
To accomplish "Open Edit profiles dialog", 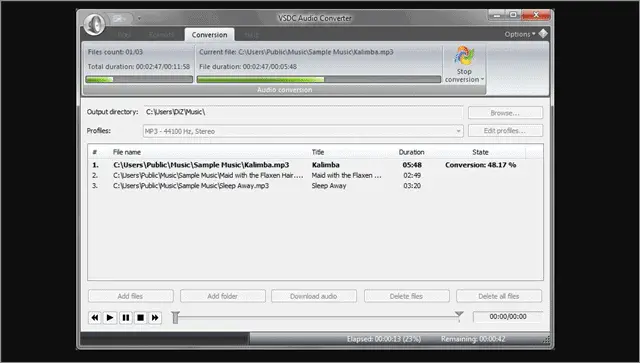I will click(x=505, y=131).
